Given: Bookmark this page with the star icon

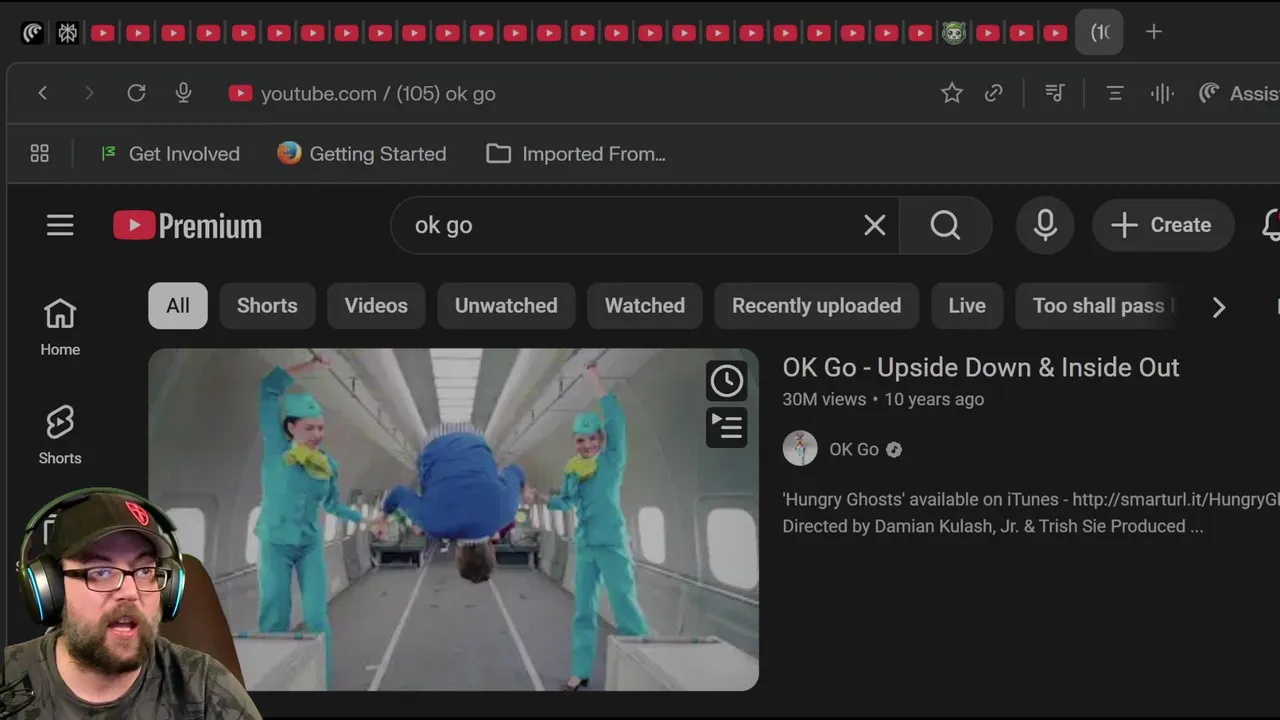Looking at the screenshot, I should [x=952, y=93].
